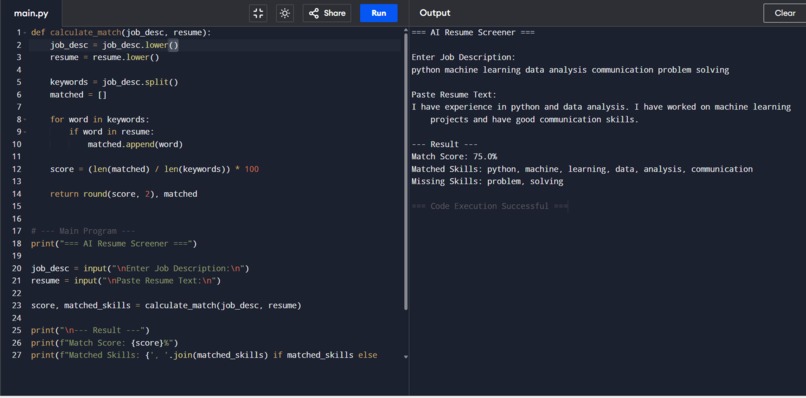Click the '# --- Main Program ---' comment
This screenshot has width=806, height=398.
tap(83, 231)
